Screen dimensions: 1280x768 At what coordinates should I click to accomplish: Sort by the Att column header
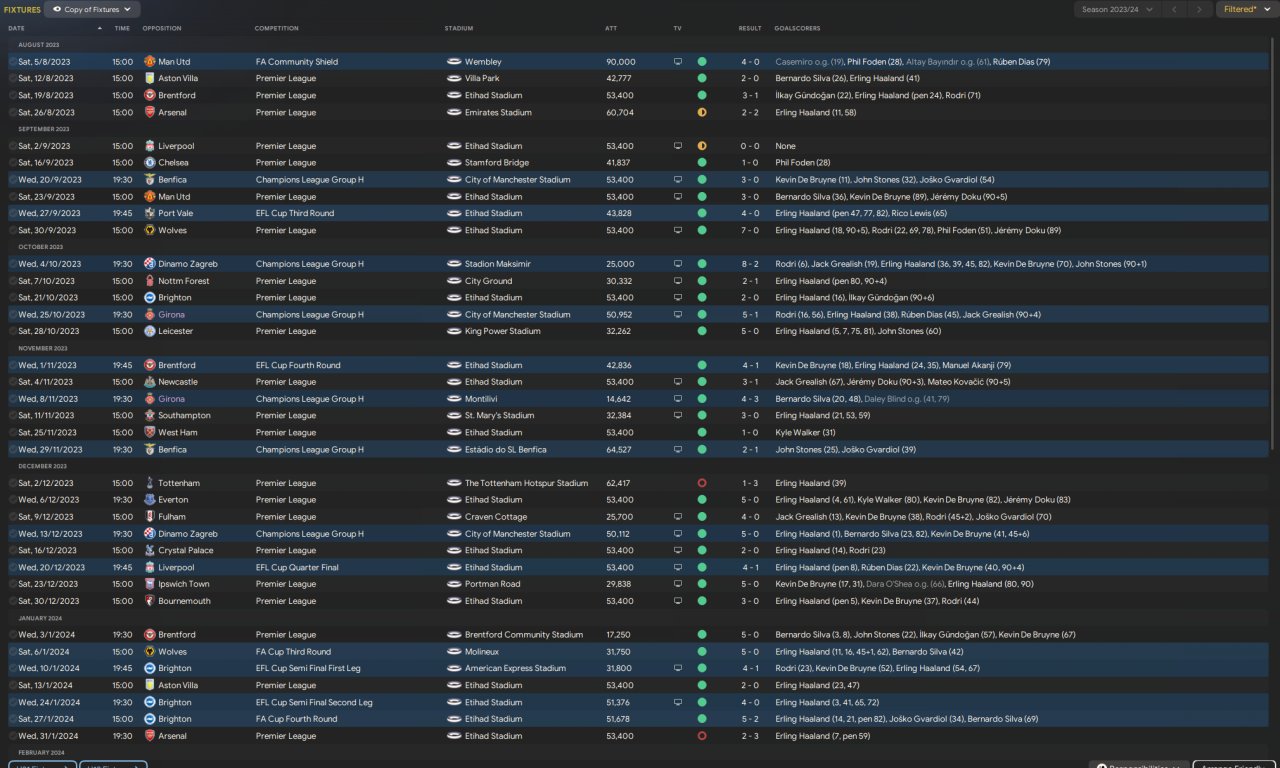[x=611, y=28]
